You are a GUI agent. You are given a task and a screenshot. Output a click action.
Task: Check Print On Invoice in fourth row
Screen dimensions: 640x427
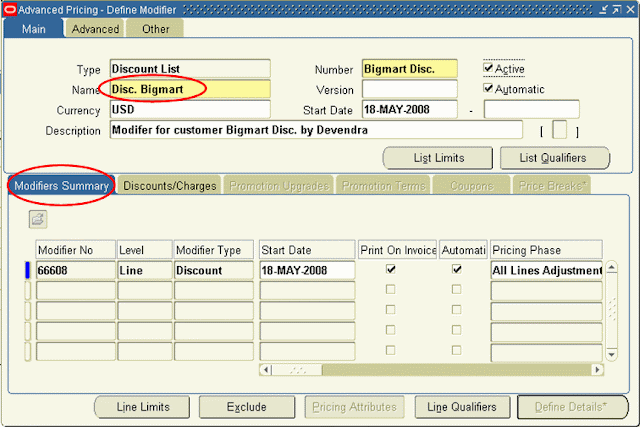click(391, 330)
